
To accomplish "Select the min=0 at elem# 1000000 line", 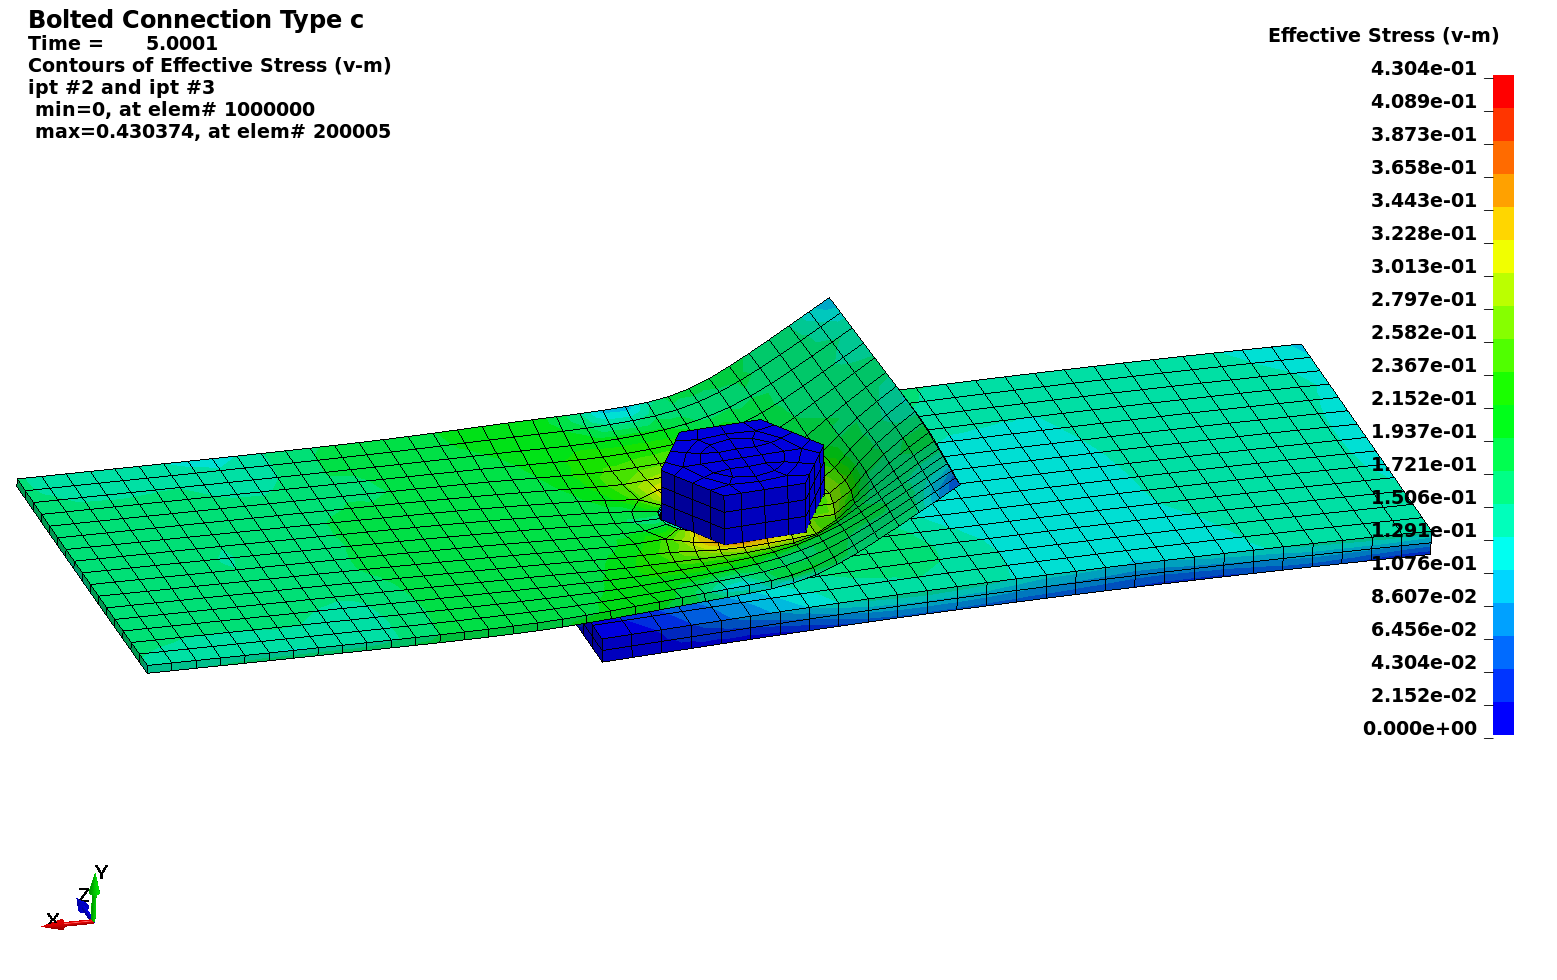I will tap(174, 110).
